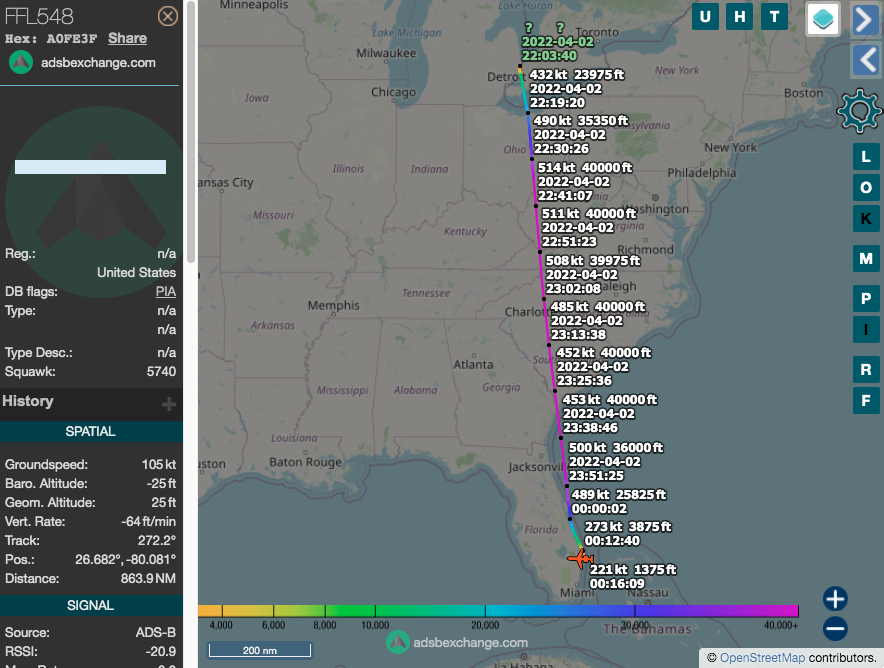
Task: Click the groundspeed value 105 kt
Action: (x=159, y=464)
